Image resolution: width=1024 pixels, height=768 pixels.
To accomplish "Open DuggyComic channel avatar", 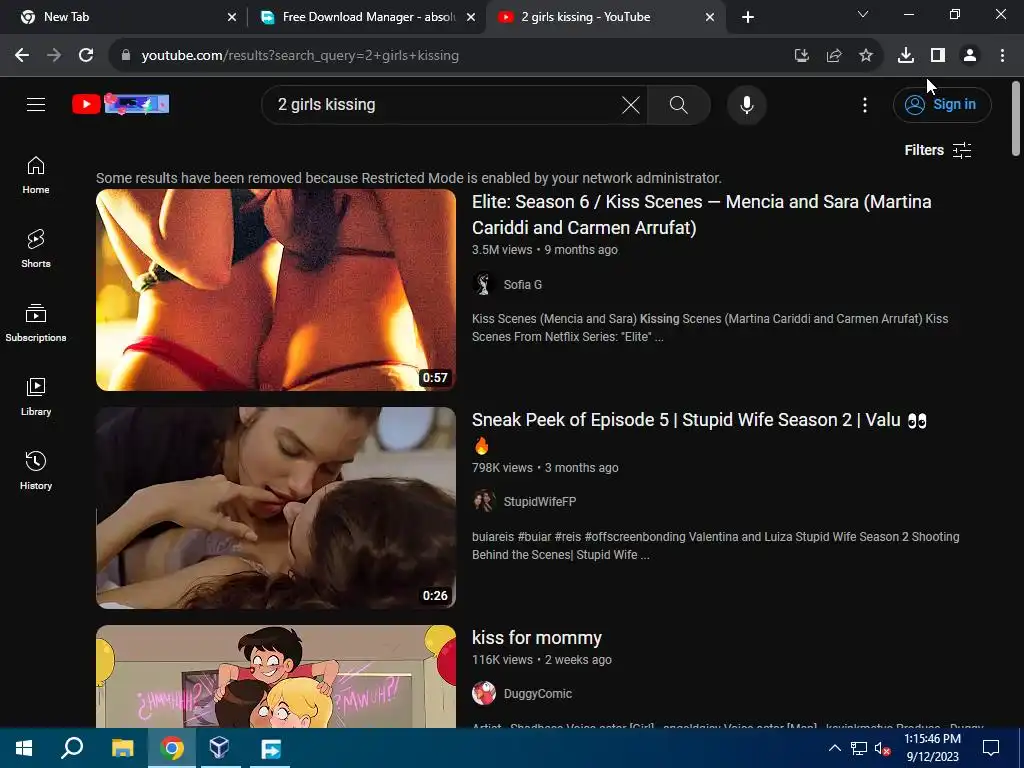I will [483, 694].
